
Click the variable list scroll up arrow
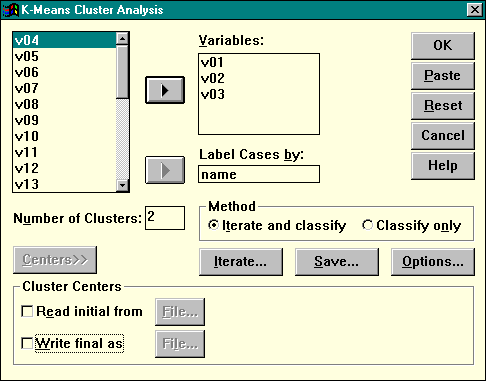pos(122,39)
